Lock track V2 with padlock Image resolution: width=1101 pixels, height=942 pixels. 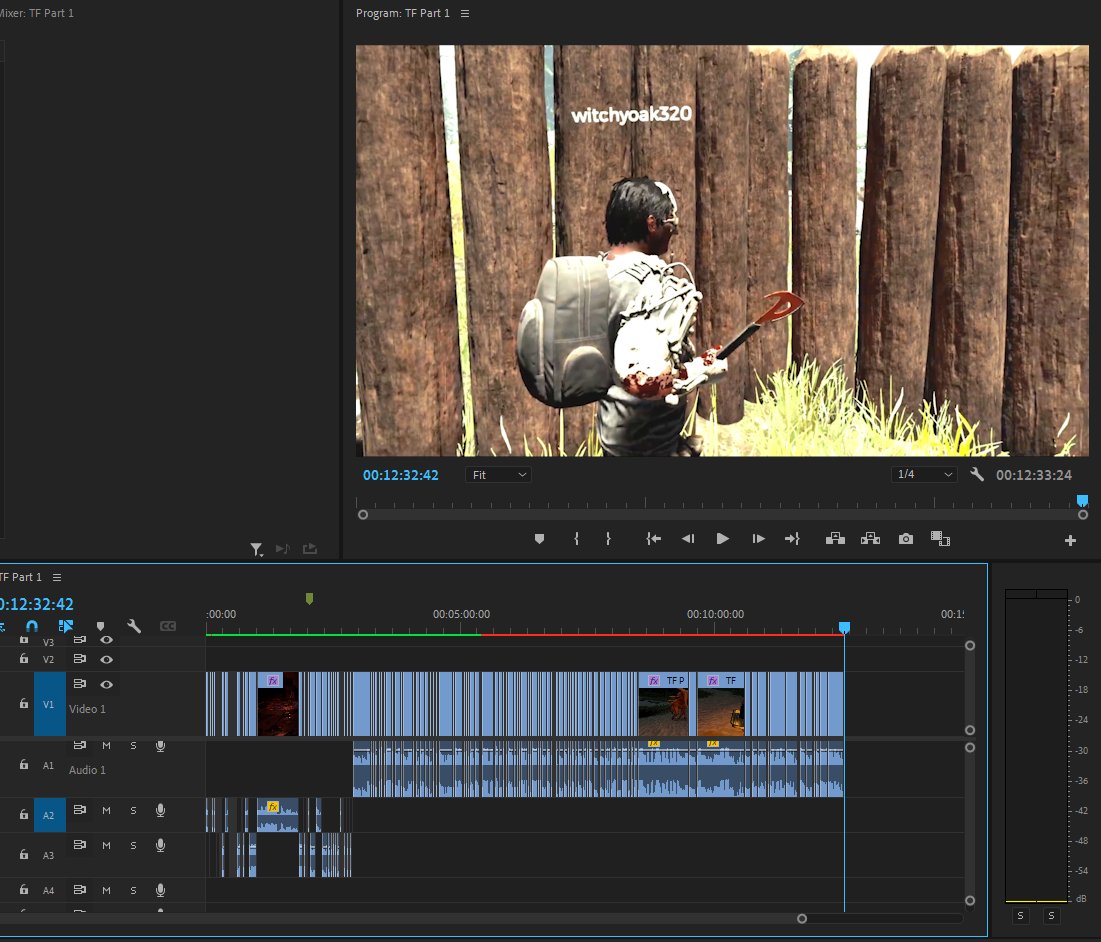(24, 658)
